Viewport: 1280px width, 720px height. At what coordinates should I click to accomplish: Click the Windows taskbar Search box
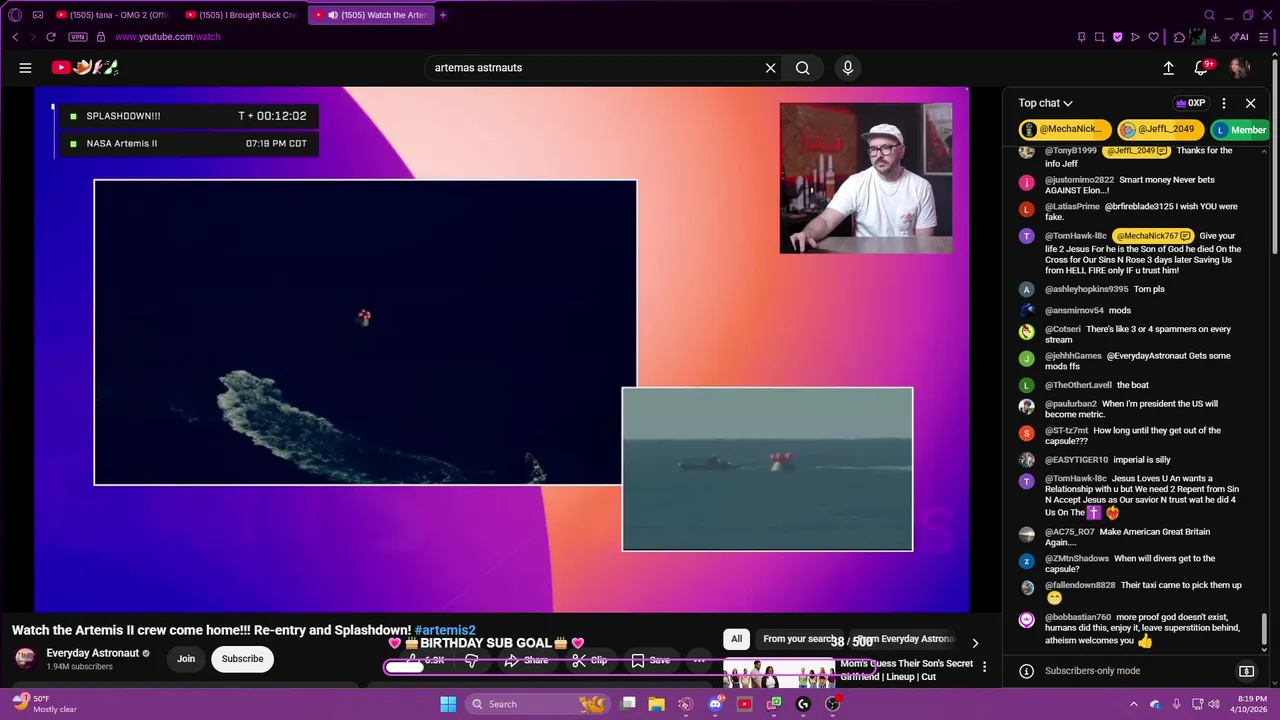tap(540, 704)
